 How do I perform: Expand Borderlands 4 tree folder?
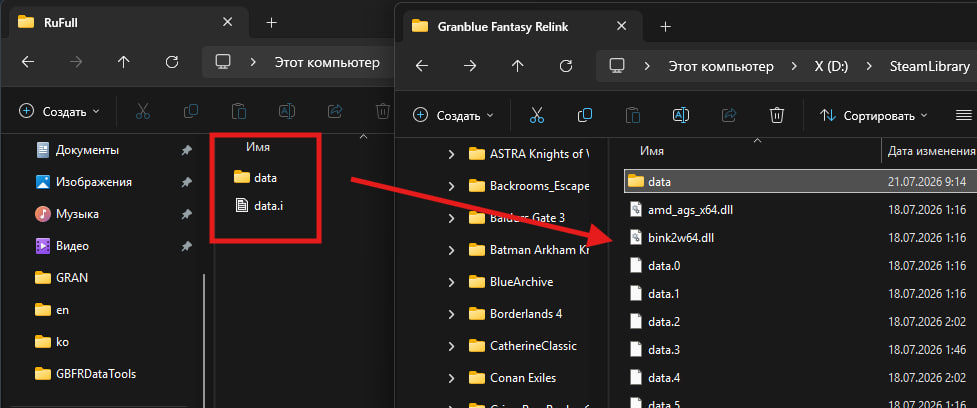tap(451, 314)
